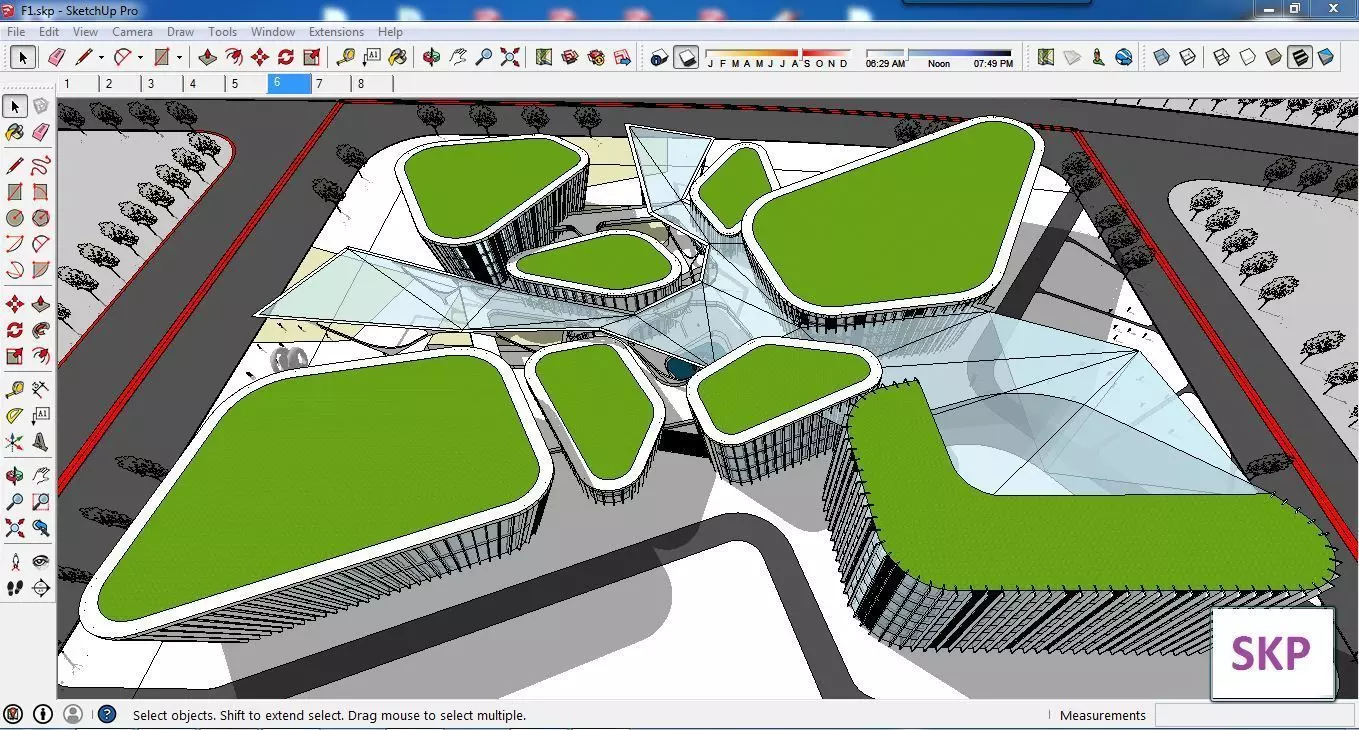This screenshot has height=730, width=1359.
Task: Click the geo-location icon in status bar
Action: pos(13,714)
